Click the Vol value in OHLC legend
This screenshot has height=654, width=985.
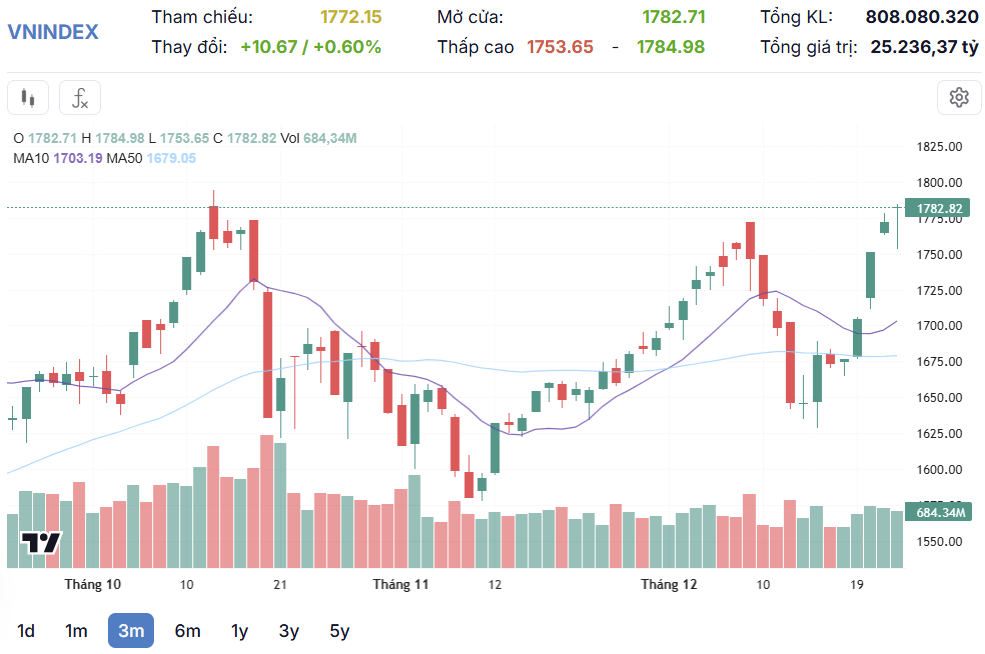pyautogui.click(x=330, y=138)
